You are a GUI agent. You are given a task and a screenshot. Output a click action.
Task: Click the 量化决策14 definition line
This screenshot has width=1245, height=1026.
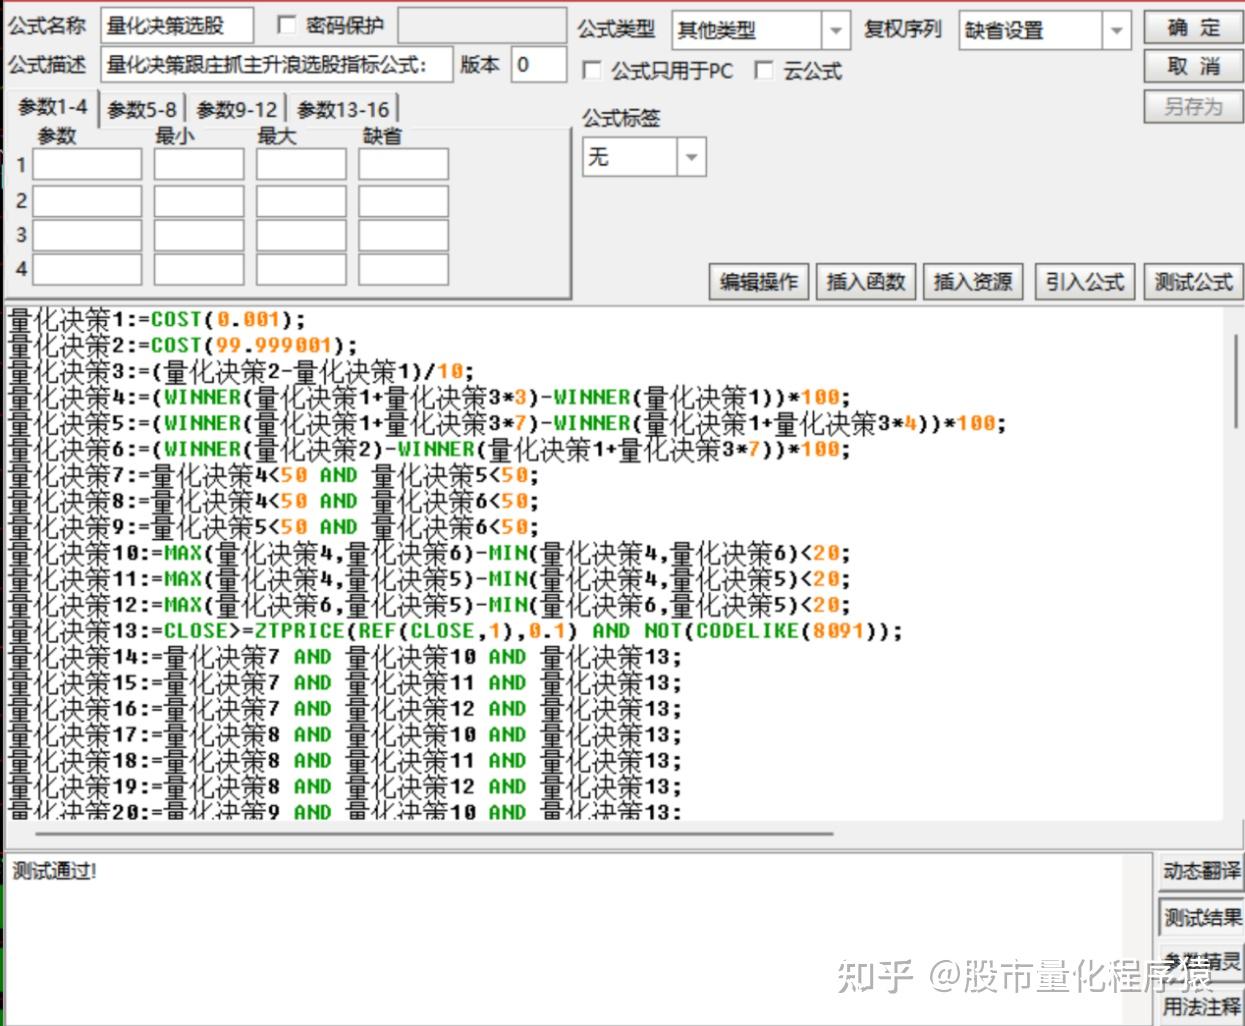click(x=345, y=657)
